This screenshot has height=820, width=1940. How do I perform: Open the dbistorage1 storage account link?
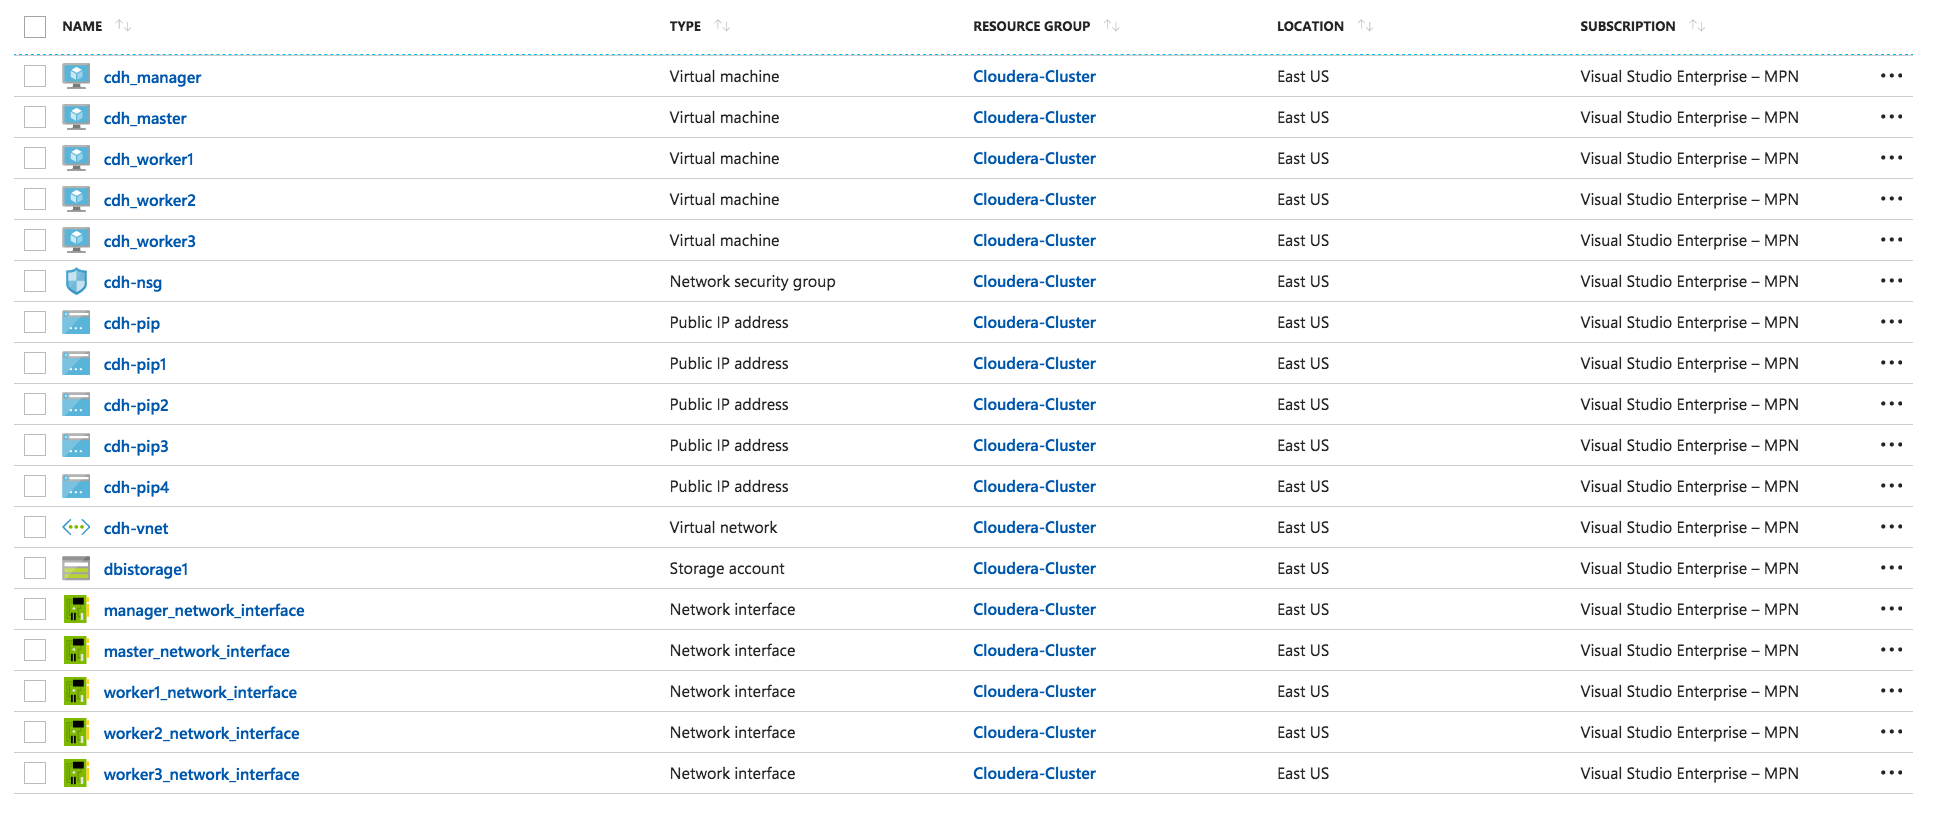pyautogui.click(x=146, y=569)
